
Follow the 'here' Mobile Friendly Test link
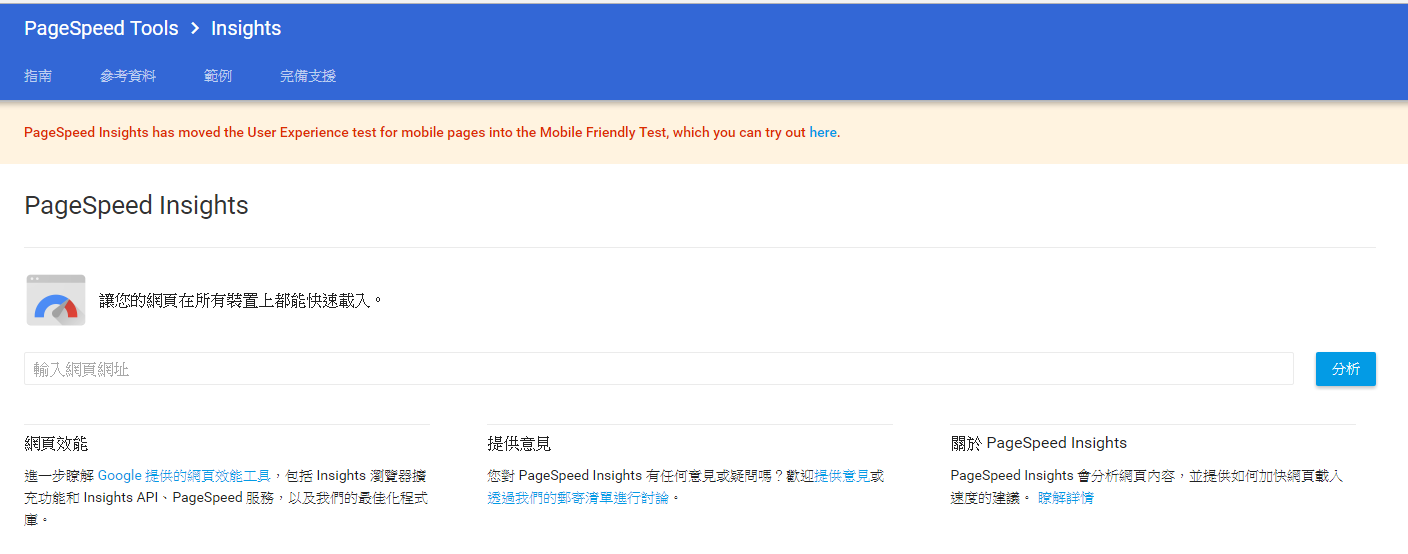[823, 132]
